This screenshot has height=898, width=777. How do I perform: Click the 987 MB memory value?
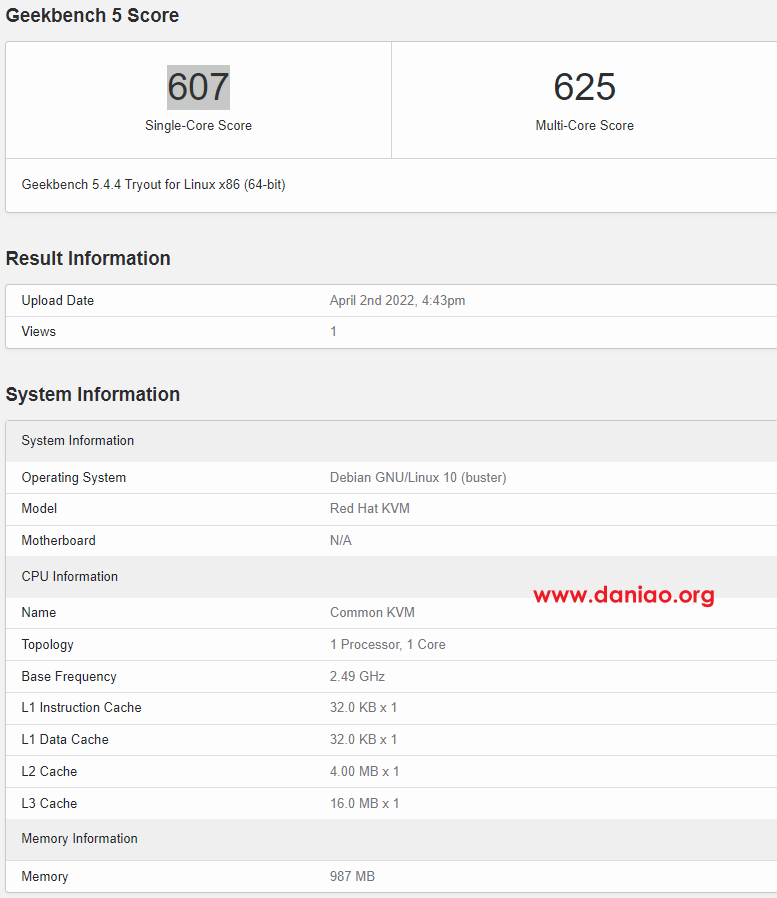coord(352,877)
